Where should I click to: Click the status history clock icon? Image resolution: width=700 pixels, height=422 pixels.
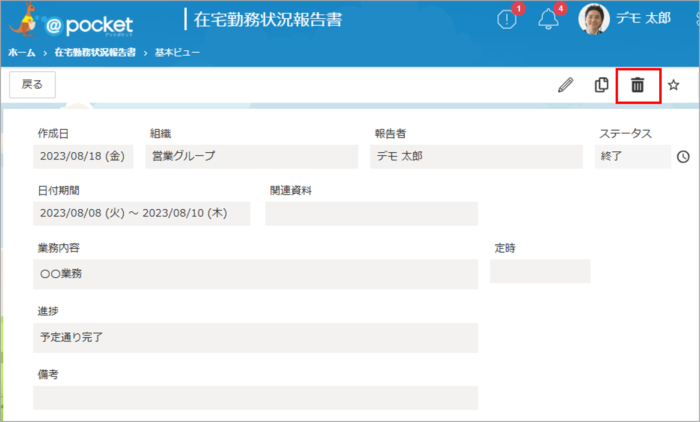[683, 157]
